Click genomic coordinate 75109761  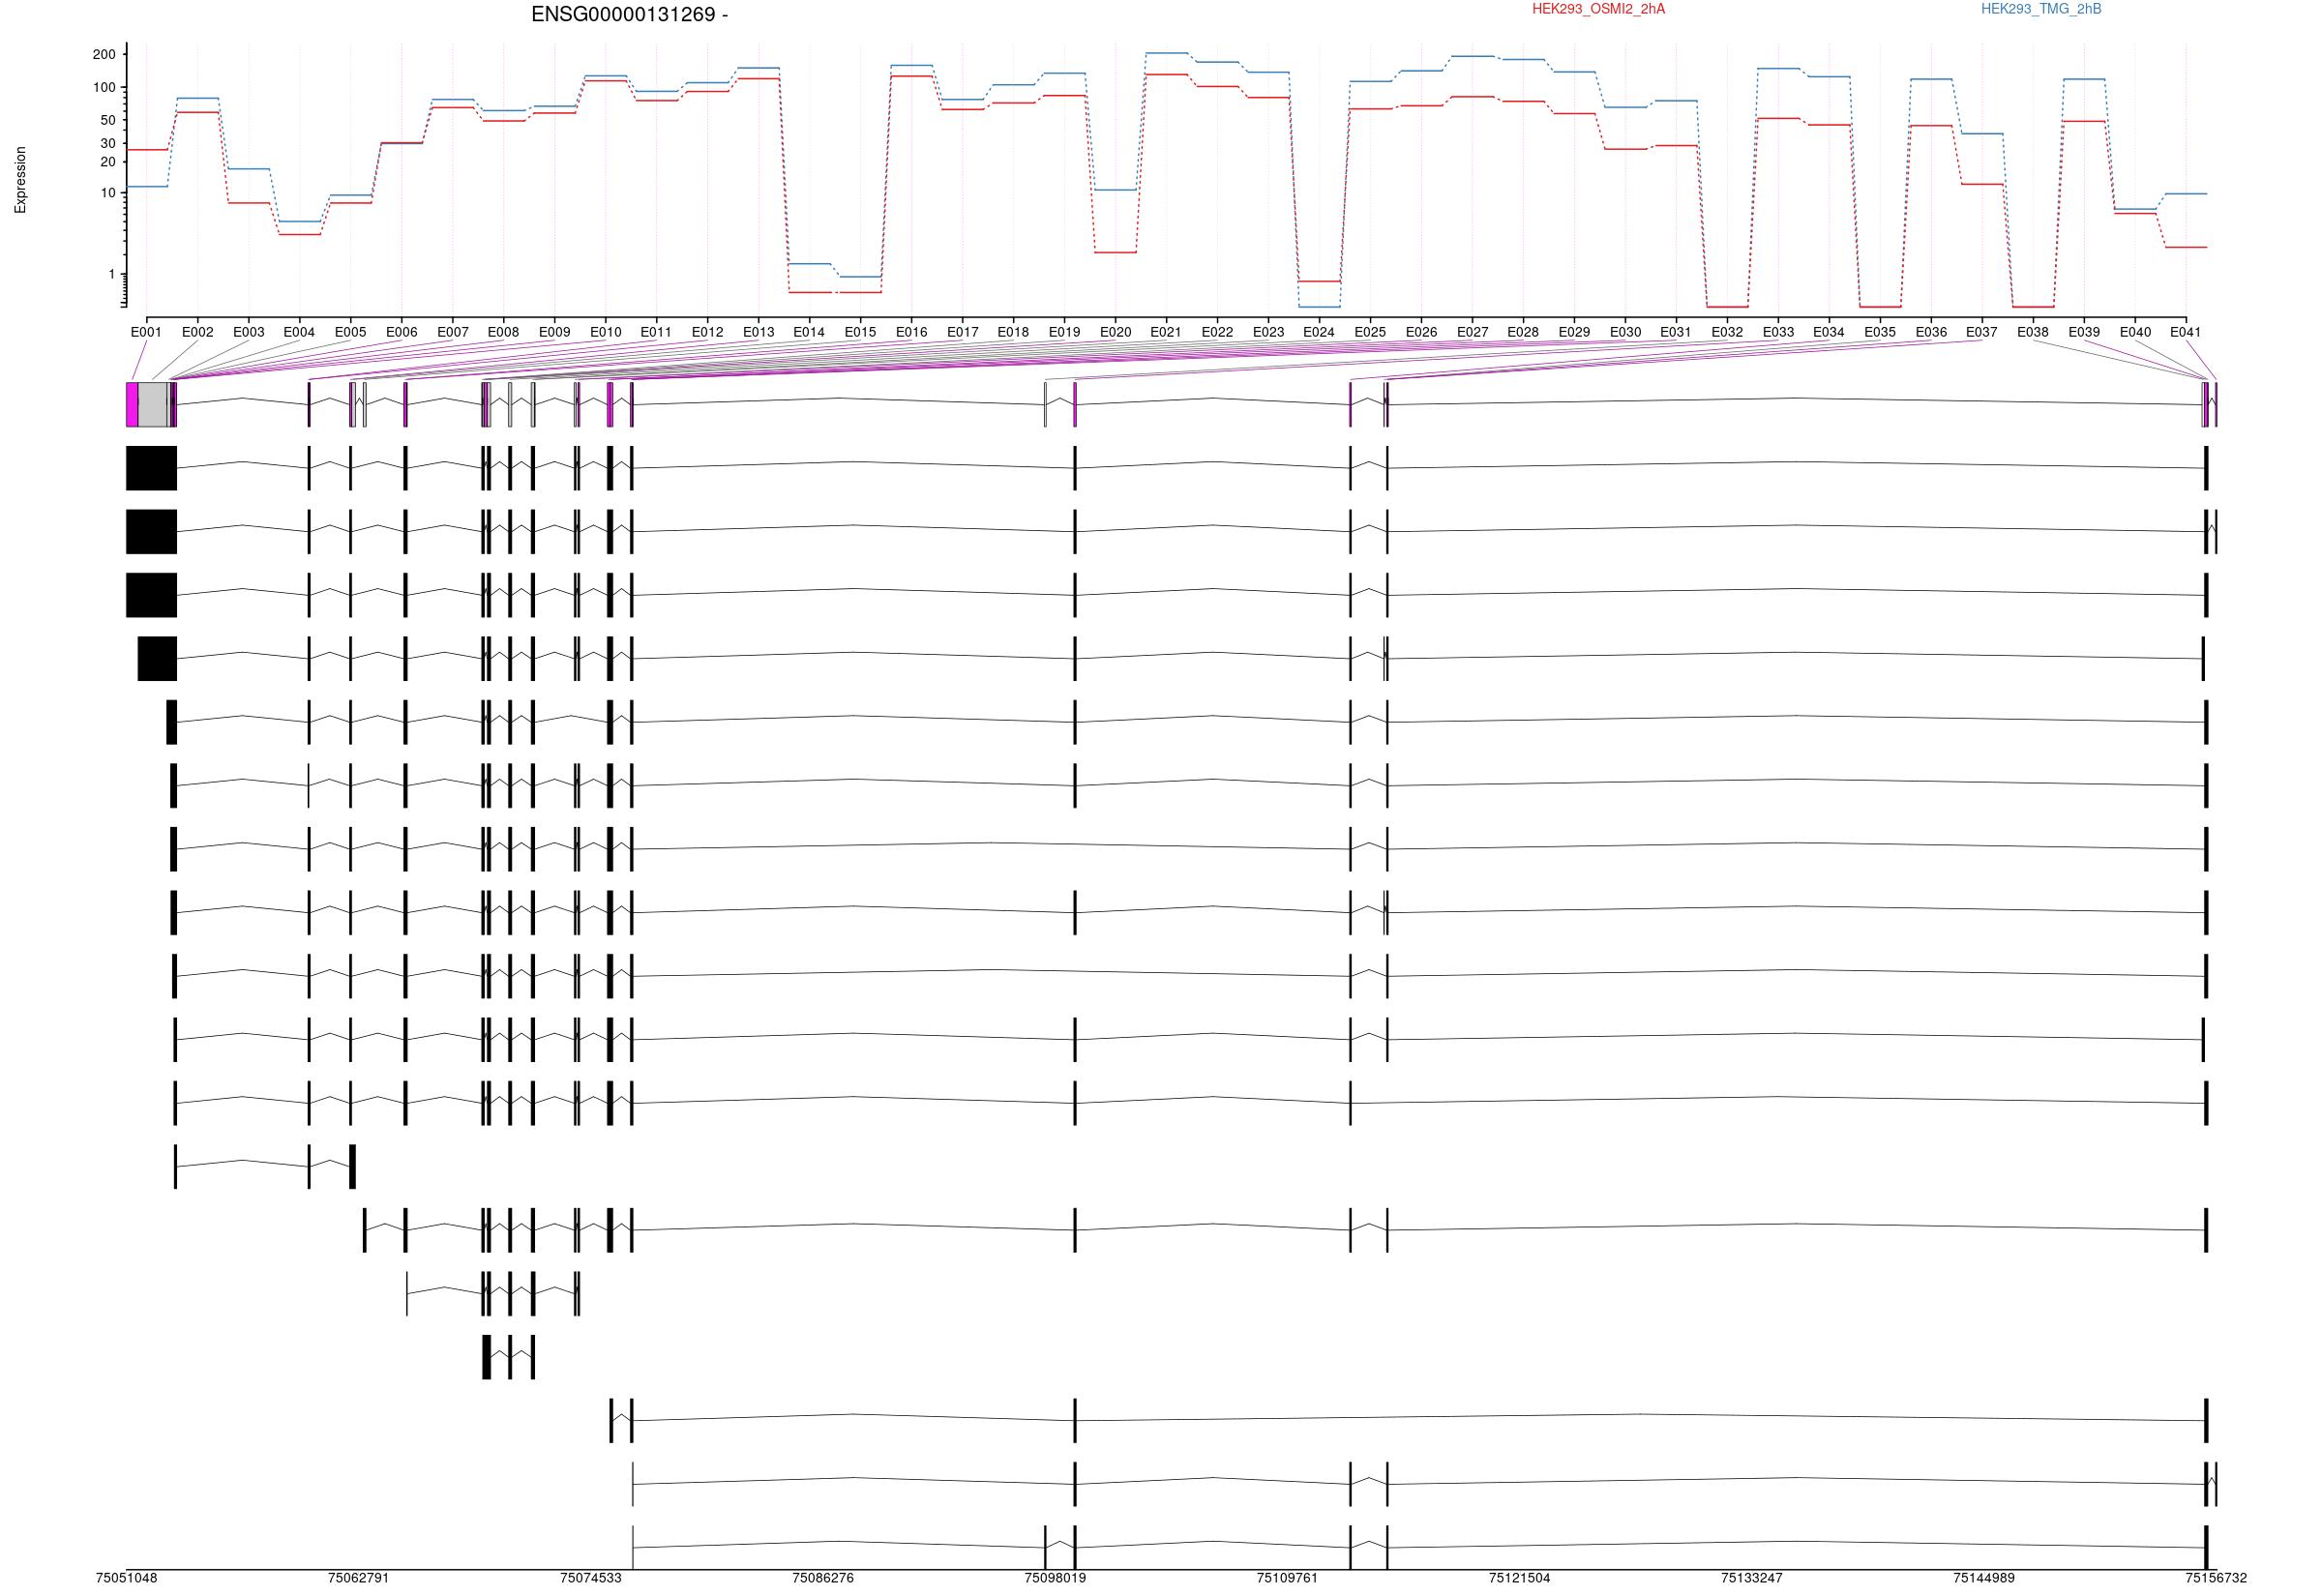pos(1287,1578)
